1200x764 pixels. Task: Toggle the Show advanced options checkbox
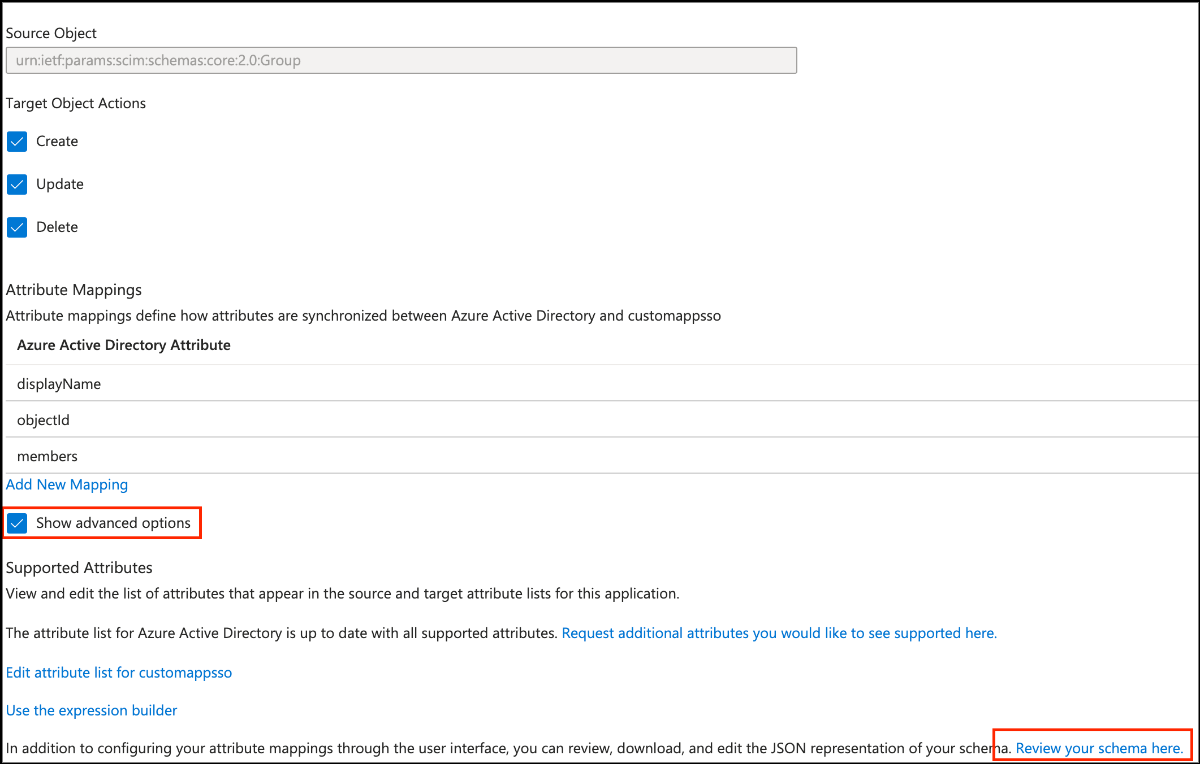(x=17, y=523)
